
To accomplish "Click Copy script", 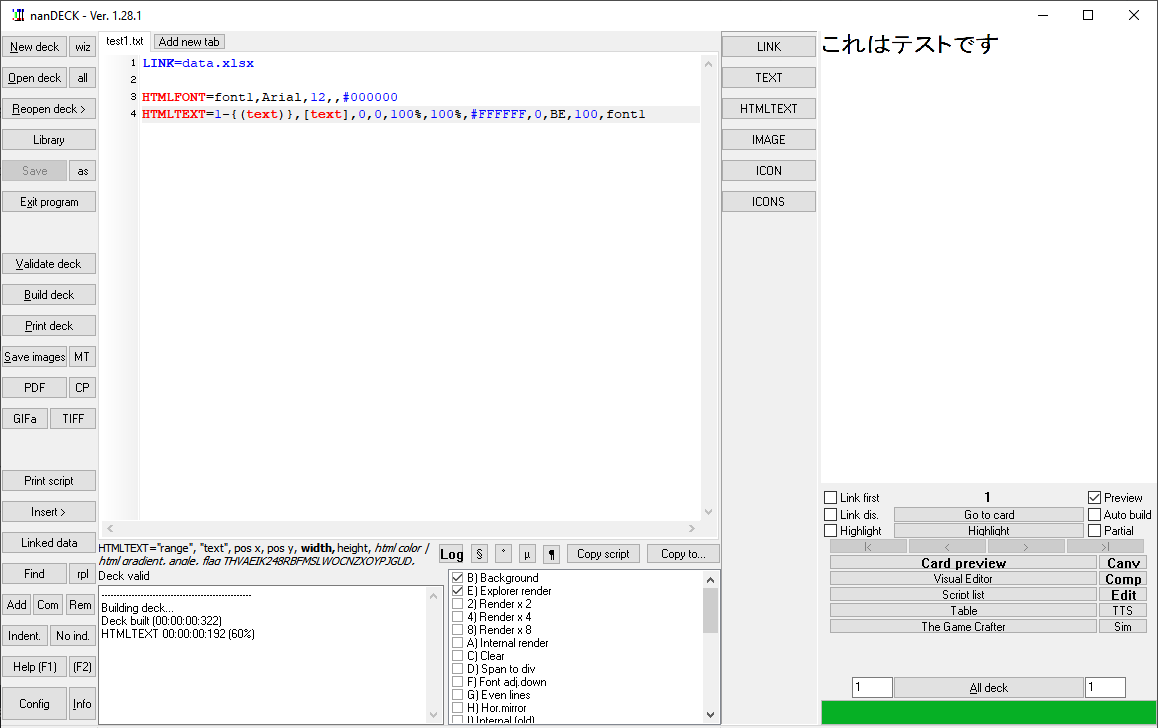I will tap(603, 554).
